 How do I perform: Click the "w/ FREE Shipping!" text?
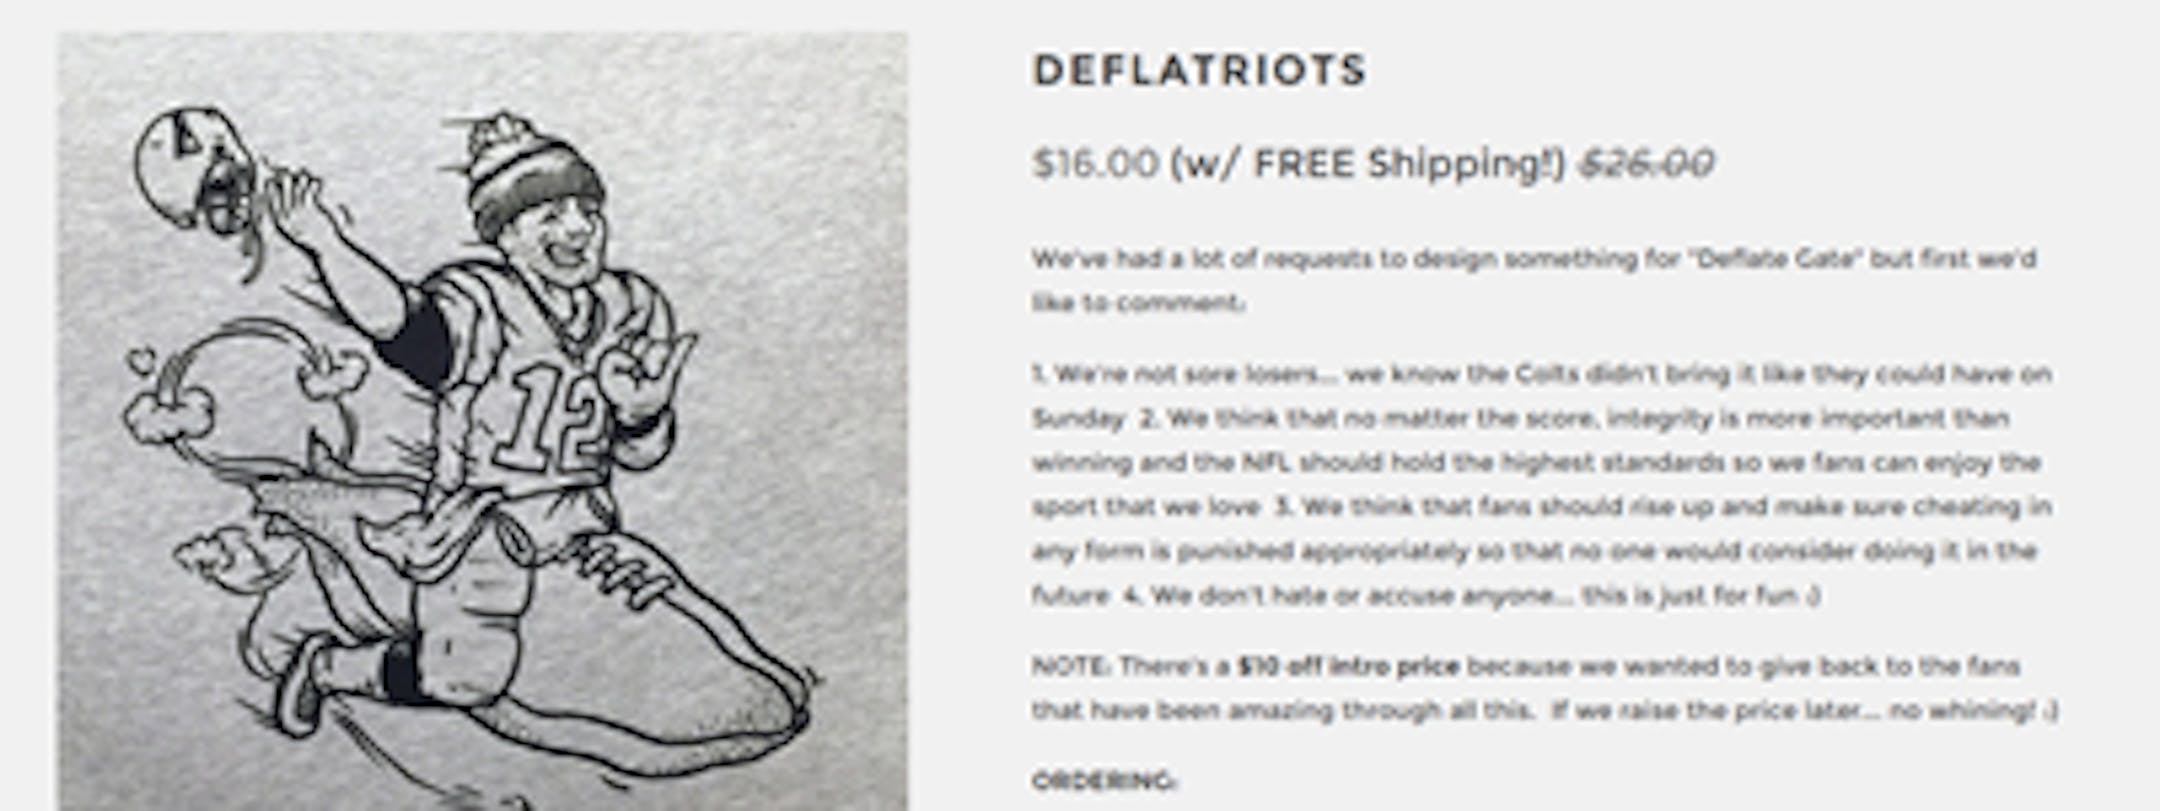(1368, 163)
